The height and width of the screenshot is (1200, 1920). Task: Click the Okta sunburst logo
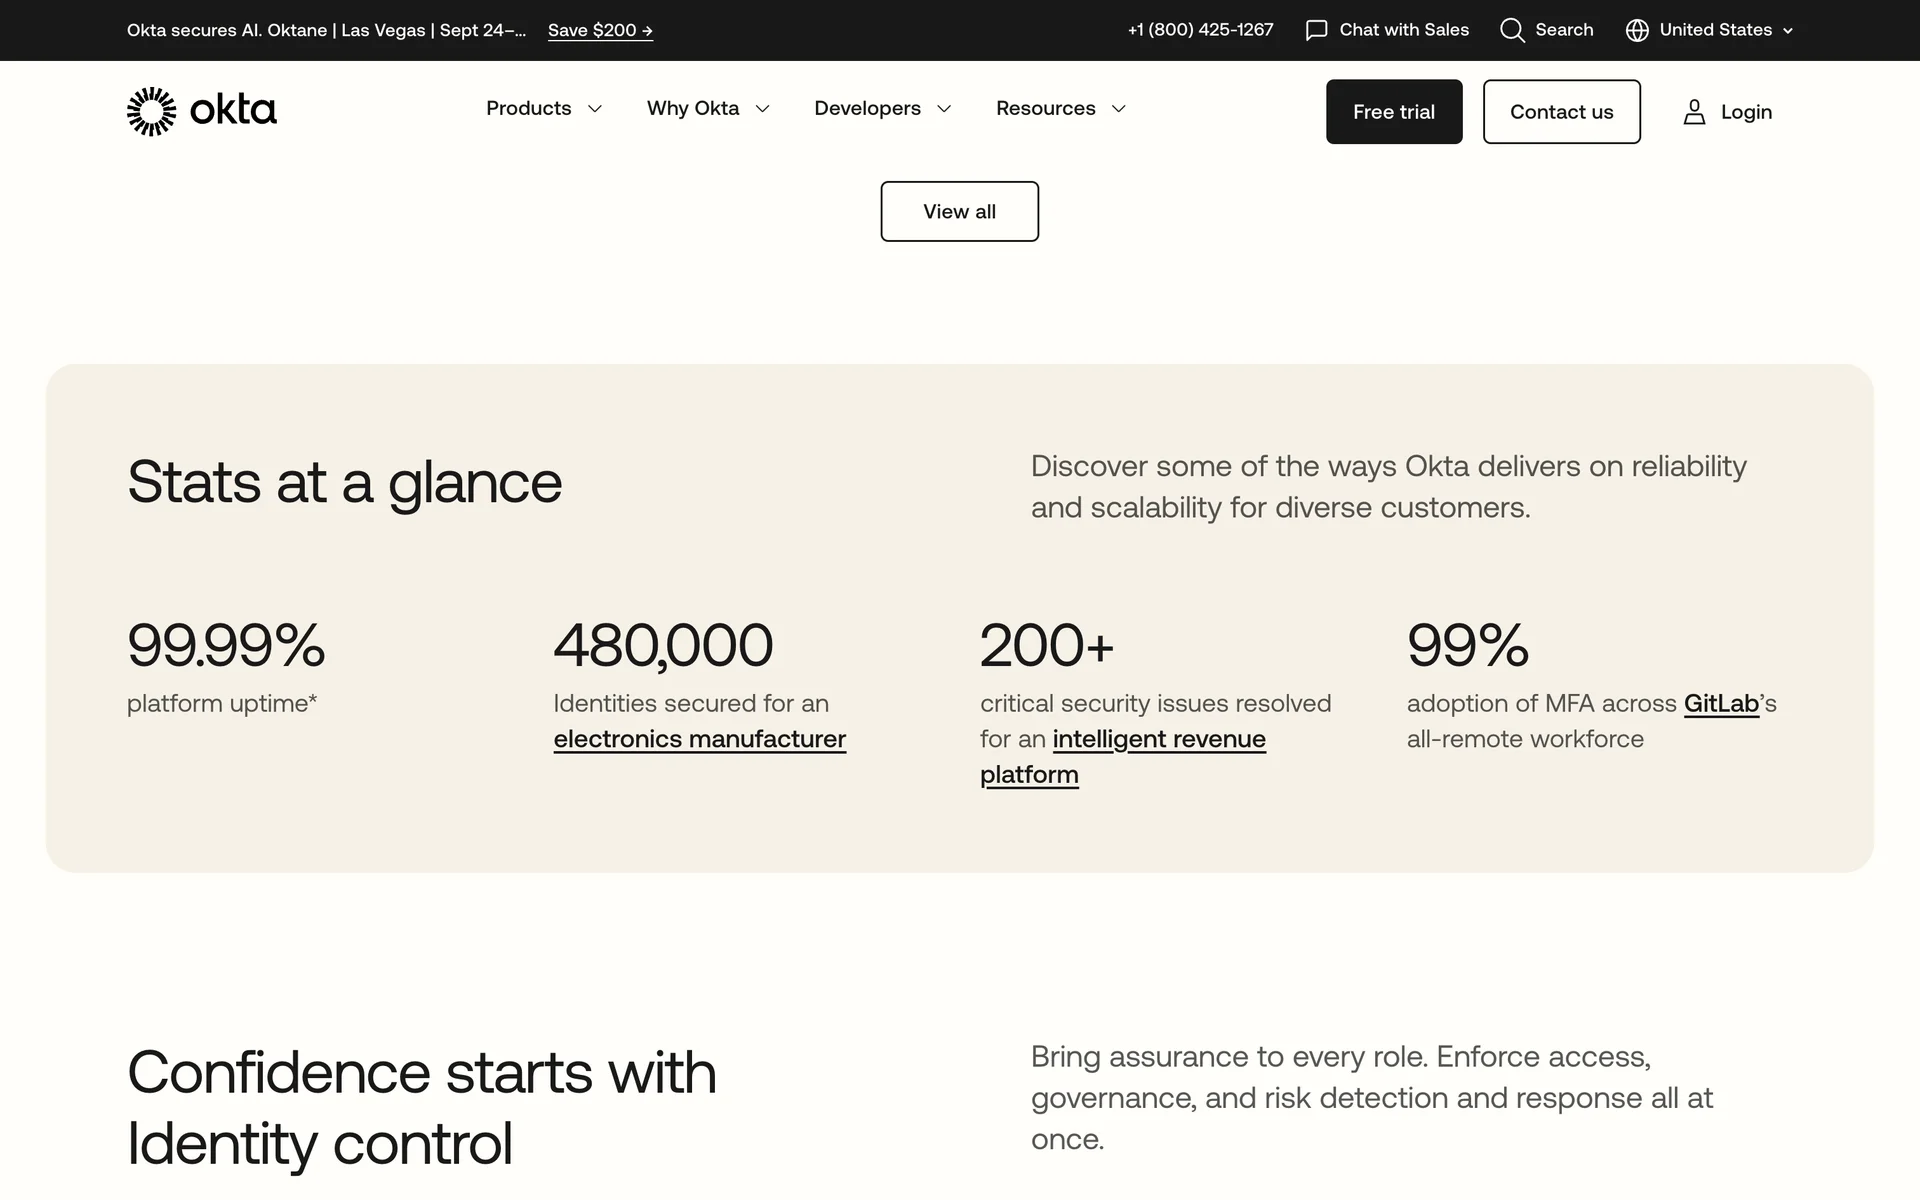click(x=152, y=111)
